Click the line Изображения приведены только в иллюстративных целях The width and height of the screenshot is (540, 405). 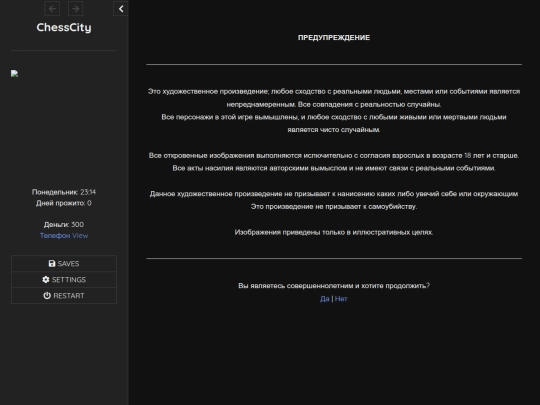tap(334, 232)
